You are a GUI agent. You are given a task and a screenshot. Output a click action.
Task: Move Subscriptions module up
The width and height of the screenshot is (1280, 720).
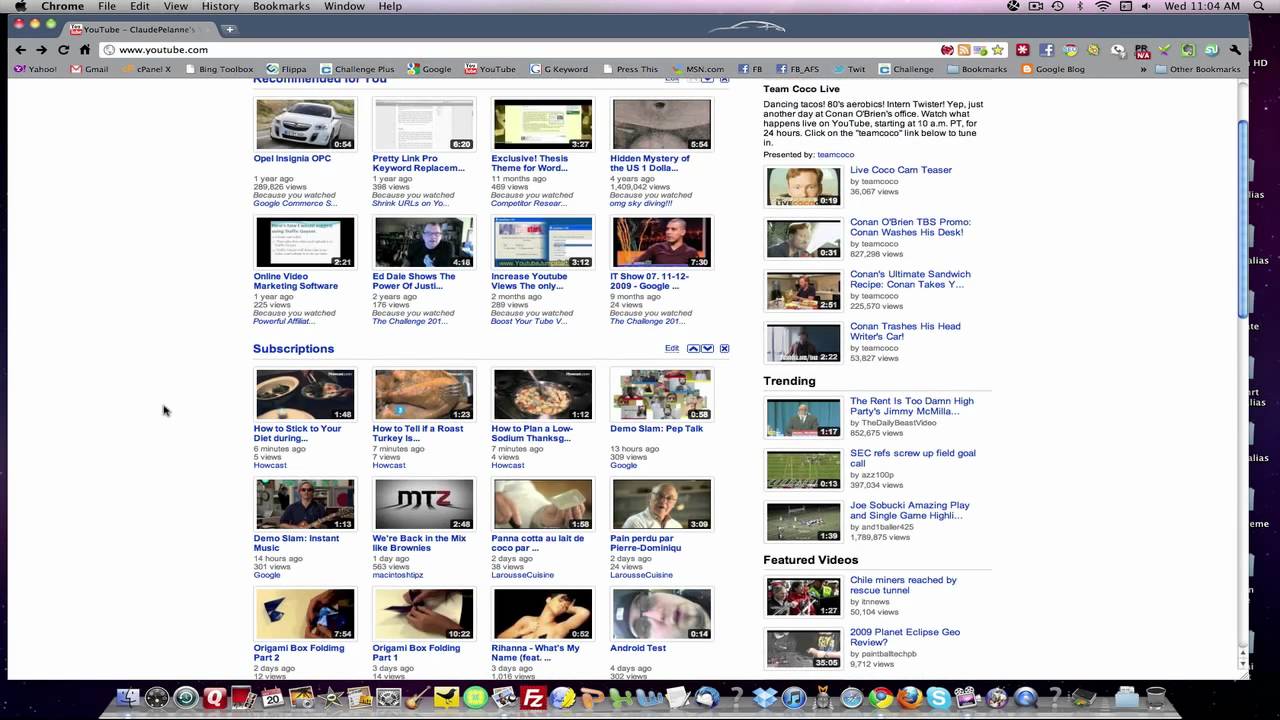click(x=693, y=348)
